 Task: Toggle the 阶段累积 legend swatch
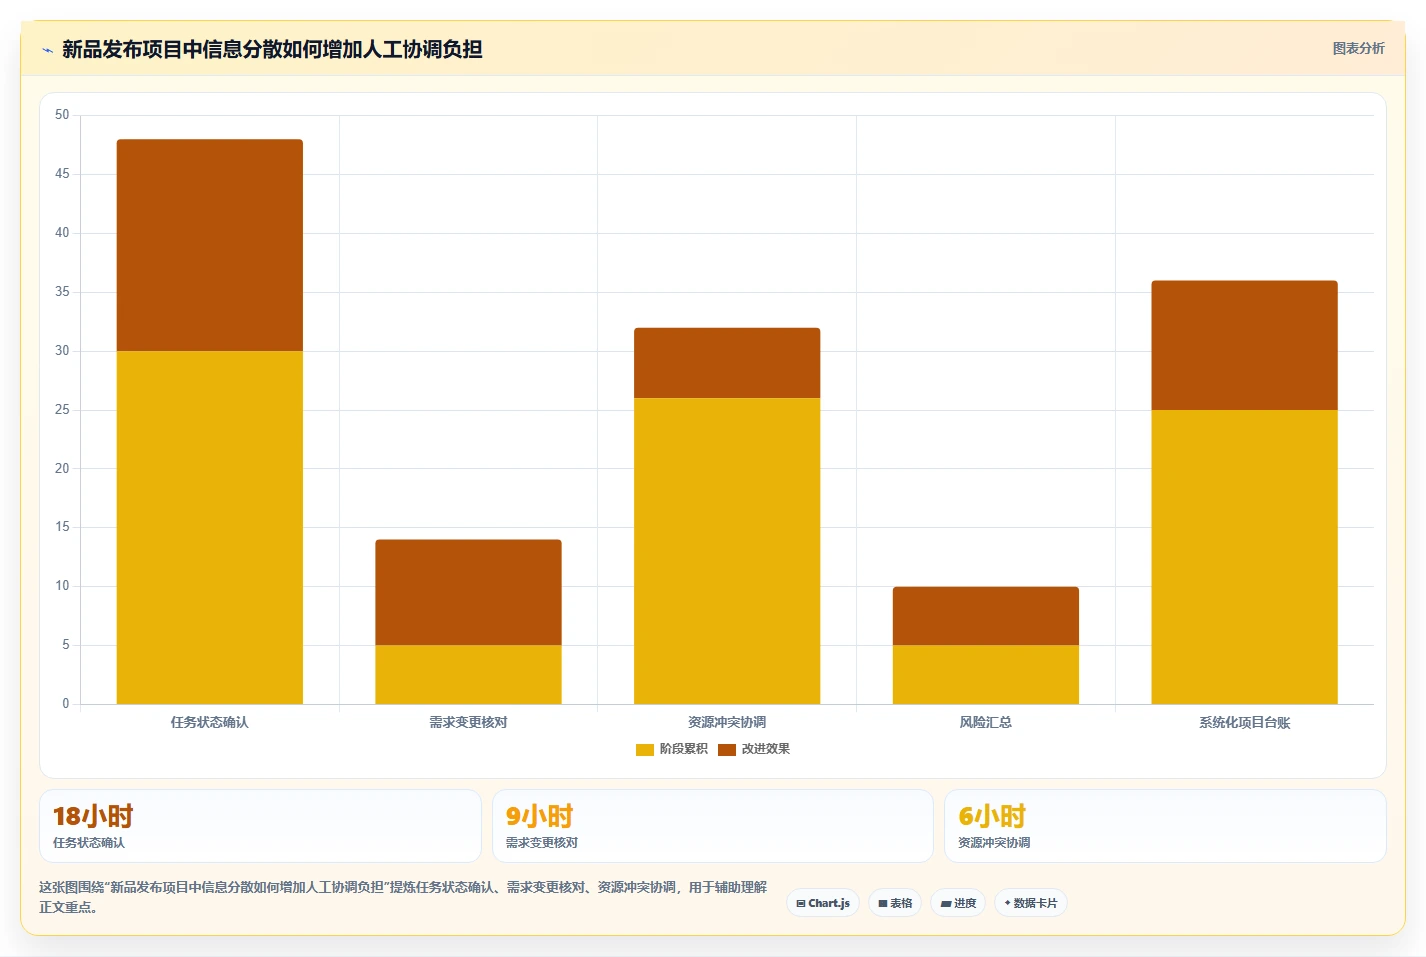point(645,749)
